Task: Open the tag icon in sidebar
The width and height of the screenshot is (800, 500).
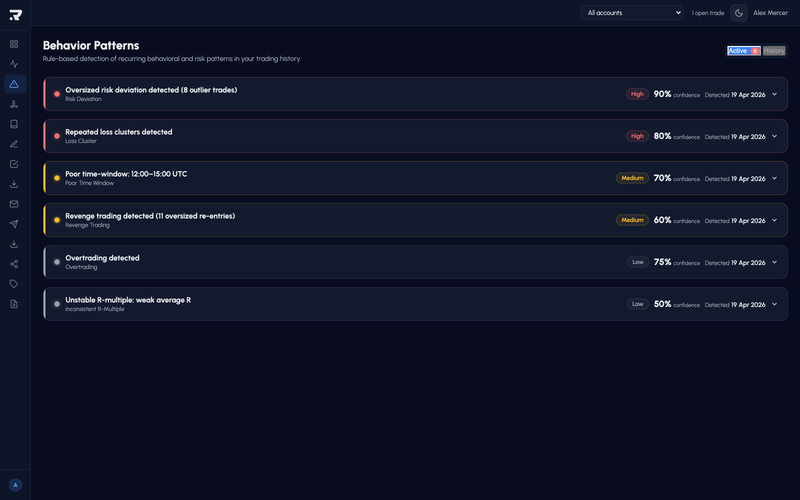Action: coord(14,284)
